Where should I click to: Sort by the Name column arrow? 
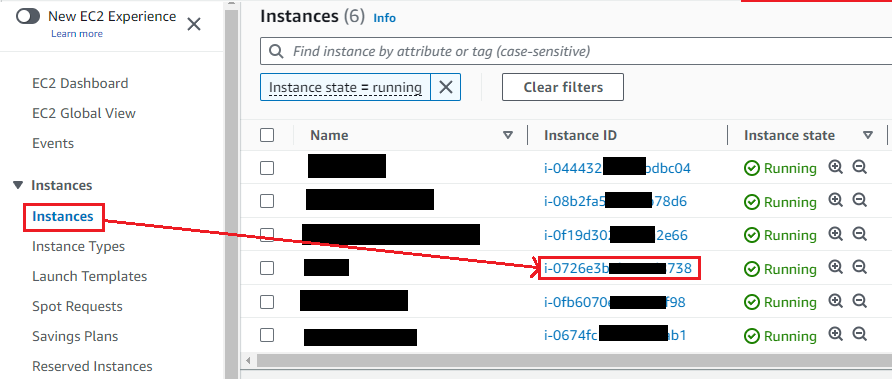508,135
